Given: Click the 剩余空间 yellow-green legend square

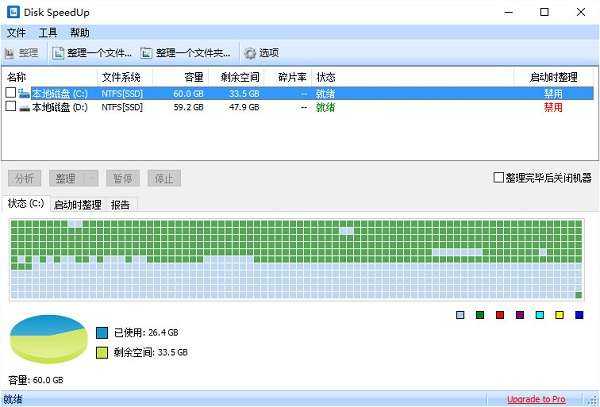Looking at the screenshot, I should tap(102, 353).
